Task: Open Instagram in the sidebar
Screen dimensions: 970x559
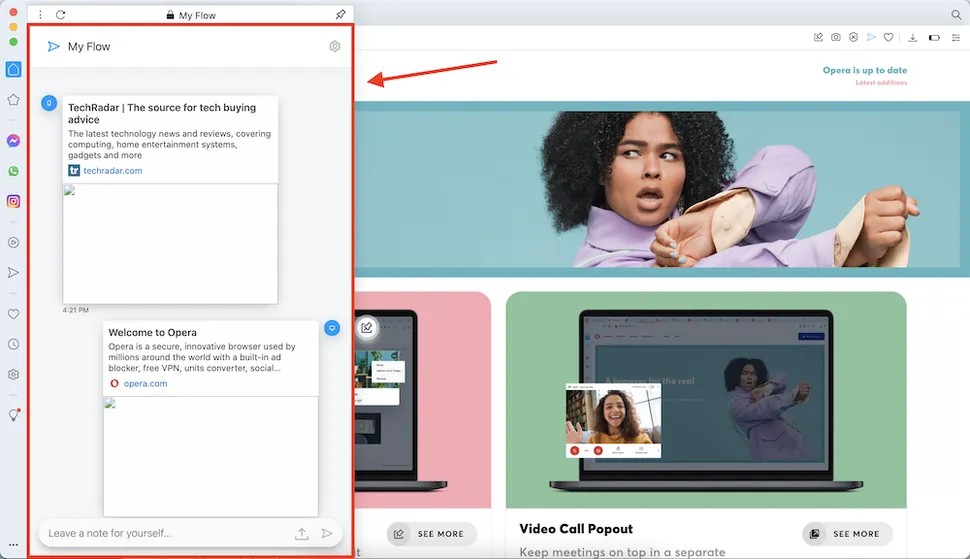Action: click(x=14, y=201)
